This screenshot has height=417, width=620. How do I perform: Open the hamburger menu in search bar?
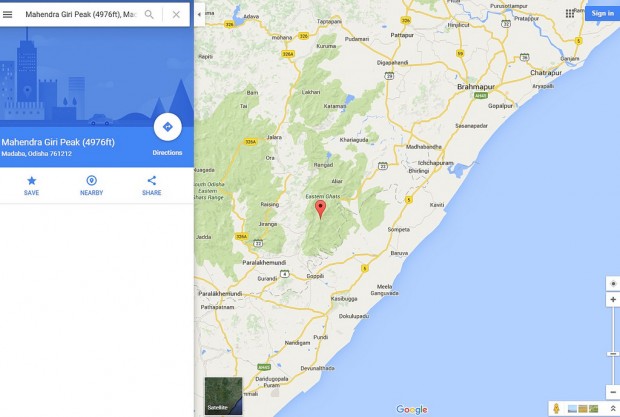coord(8,15)
